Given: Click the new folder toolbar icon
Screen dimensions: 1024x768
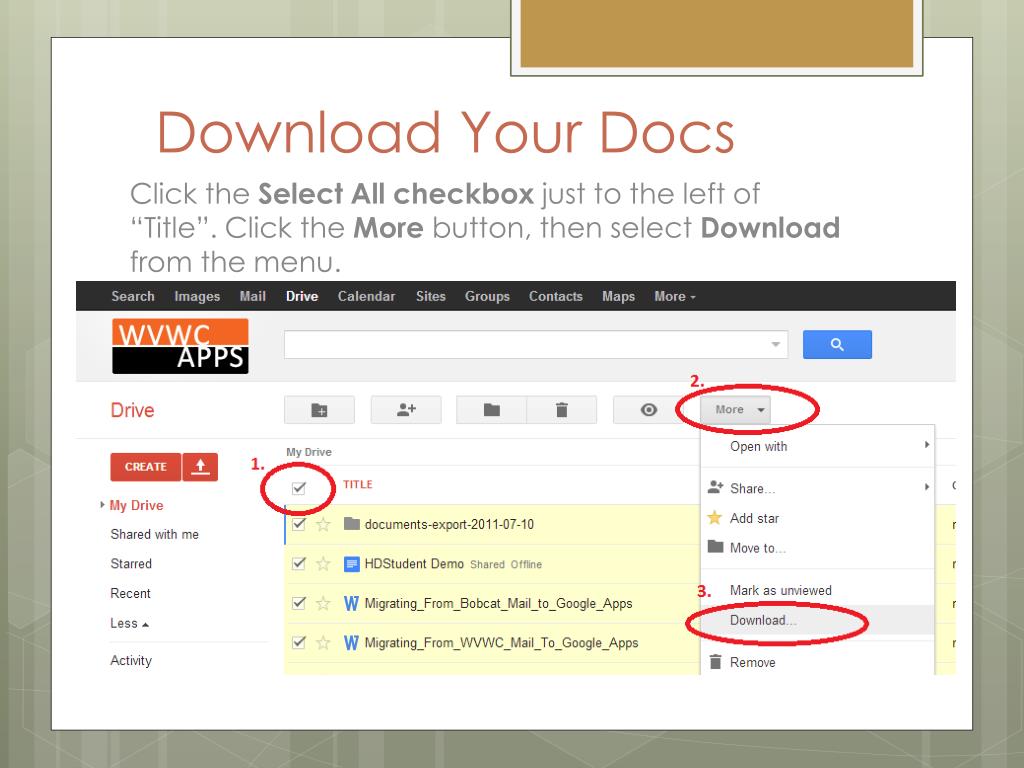Looking at the screenshot, I should point(319,410).
